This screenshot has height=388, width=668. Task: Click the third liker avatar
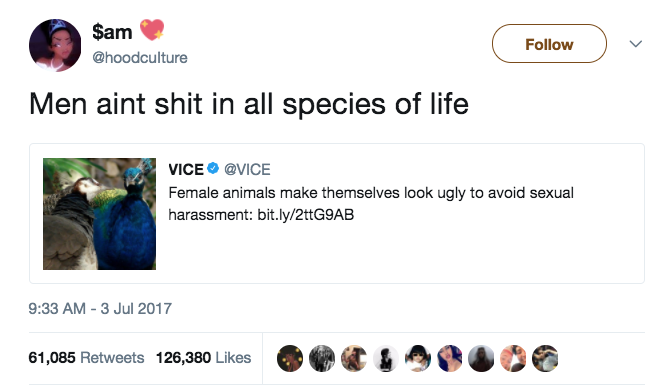[354, 358]
